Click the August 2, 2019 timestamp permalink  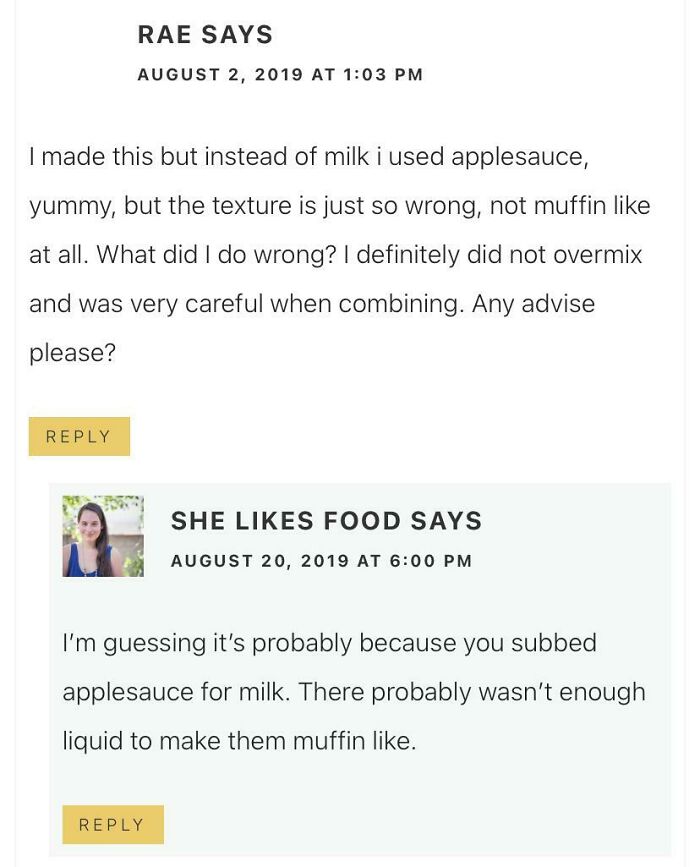[278, 73]
